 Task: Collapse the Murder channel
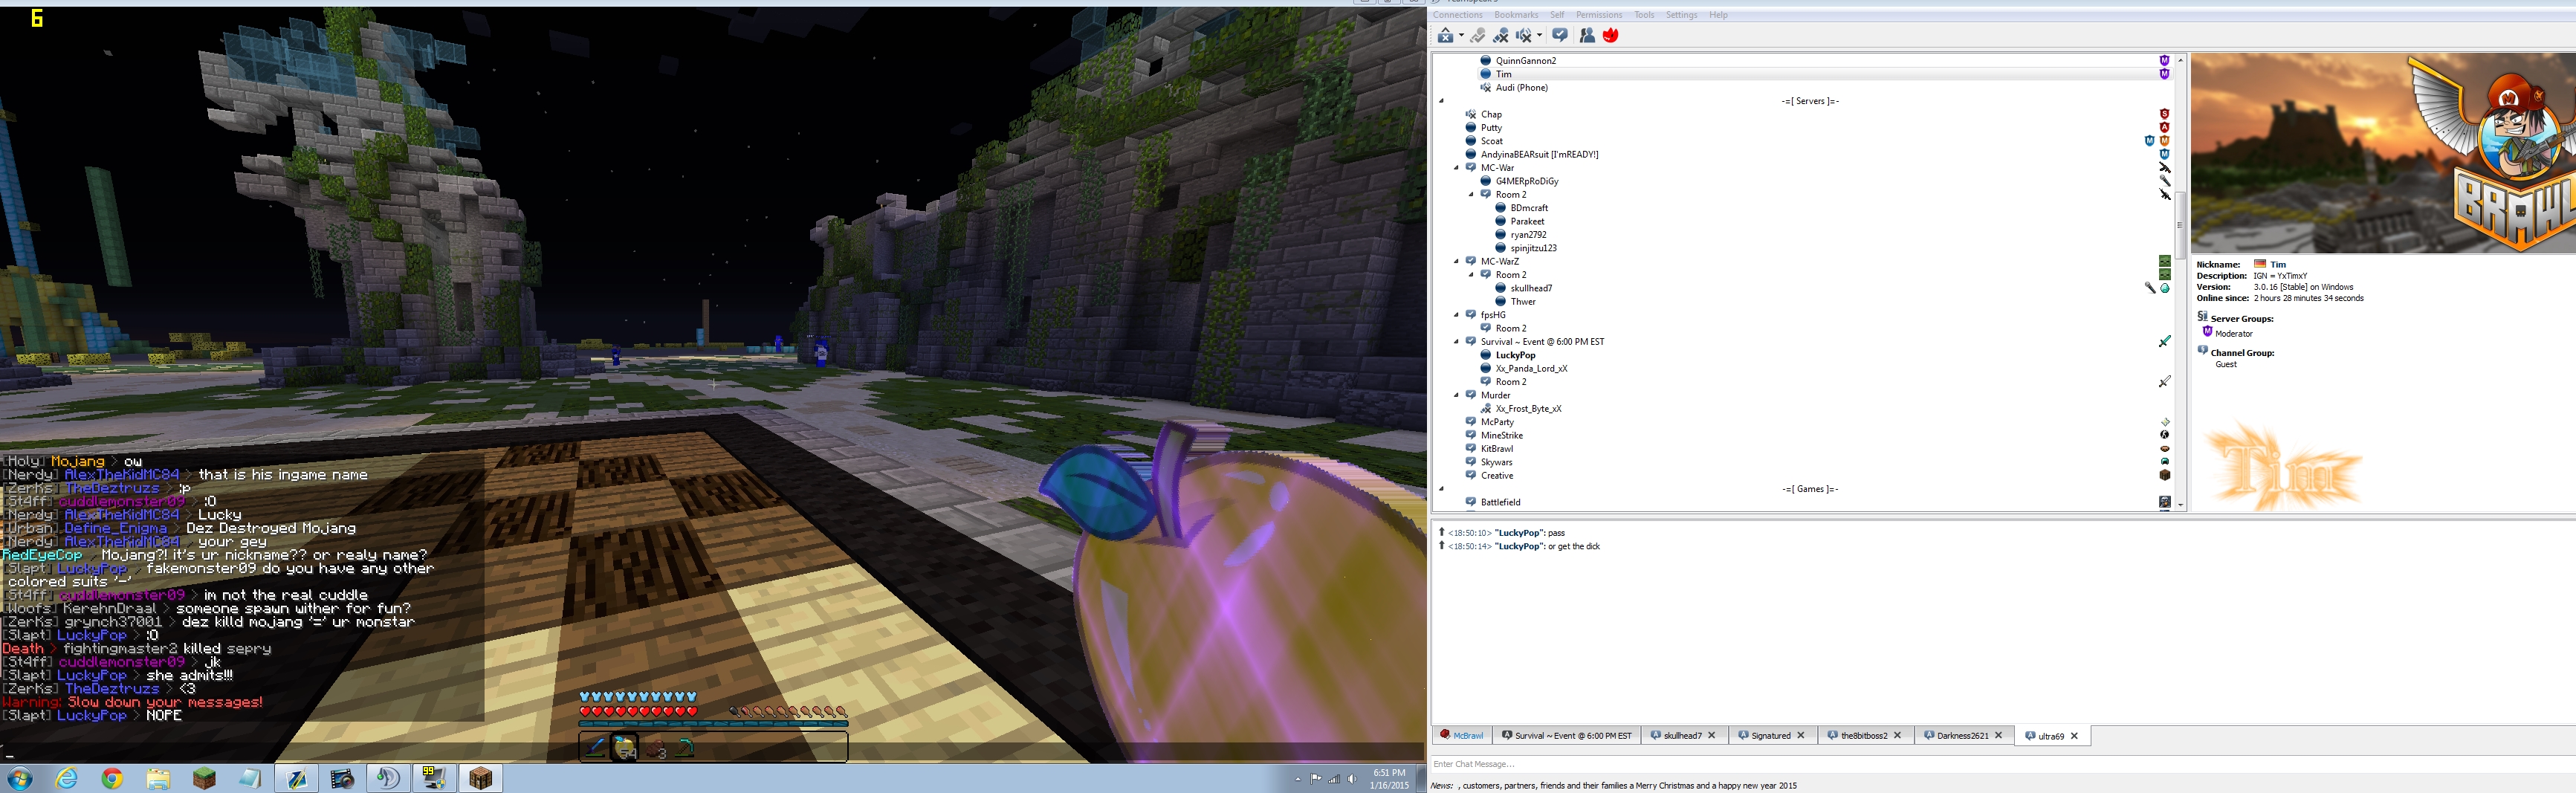1456,396
